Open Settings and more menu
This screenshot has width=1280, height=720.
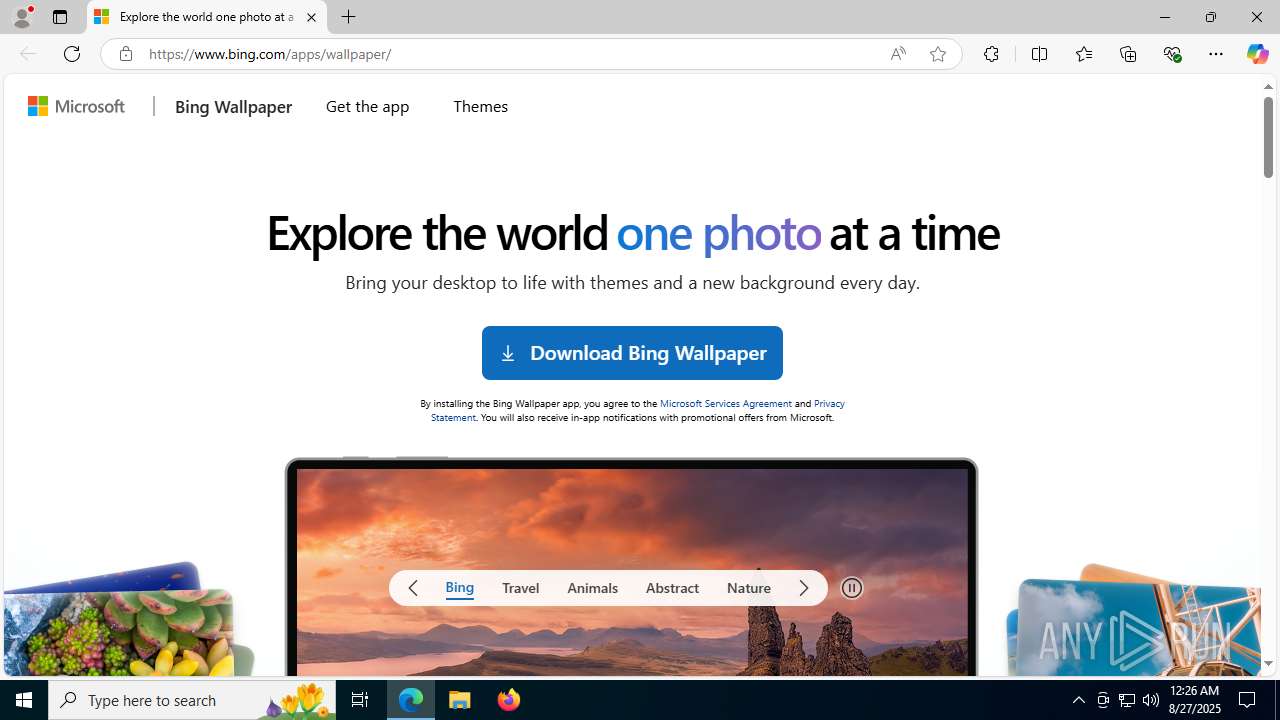[x=1215, y=54]
